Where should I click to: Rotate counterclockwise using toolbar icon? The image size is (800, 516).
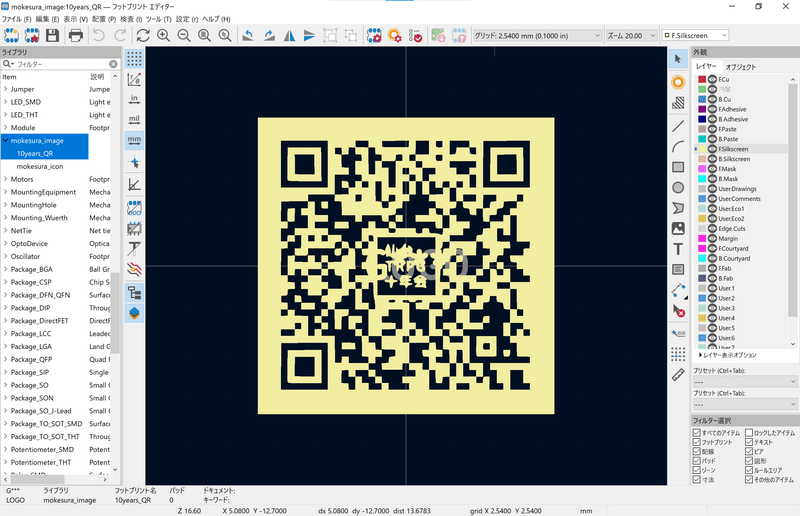click(248, 36)
